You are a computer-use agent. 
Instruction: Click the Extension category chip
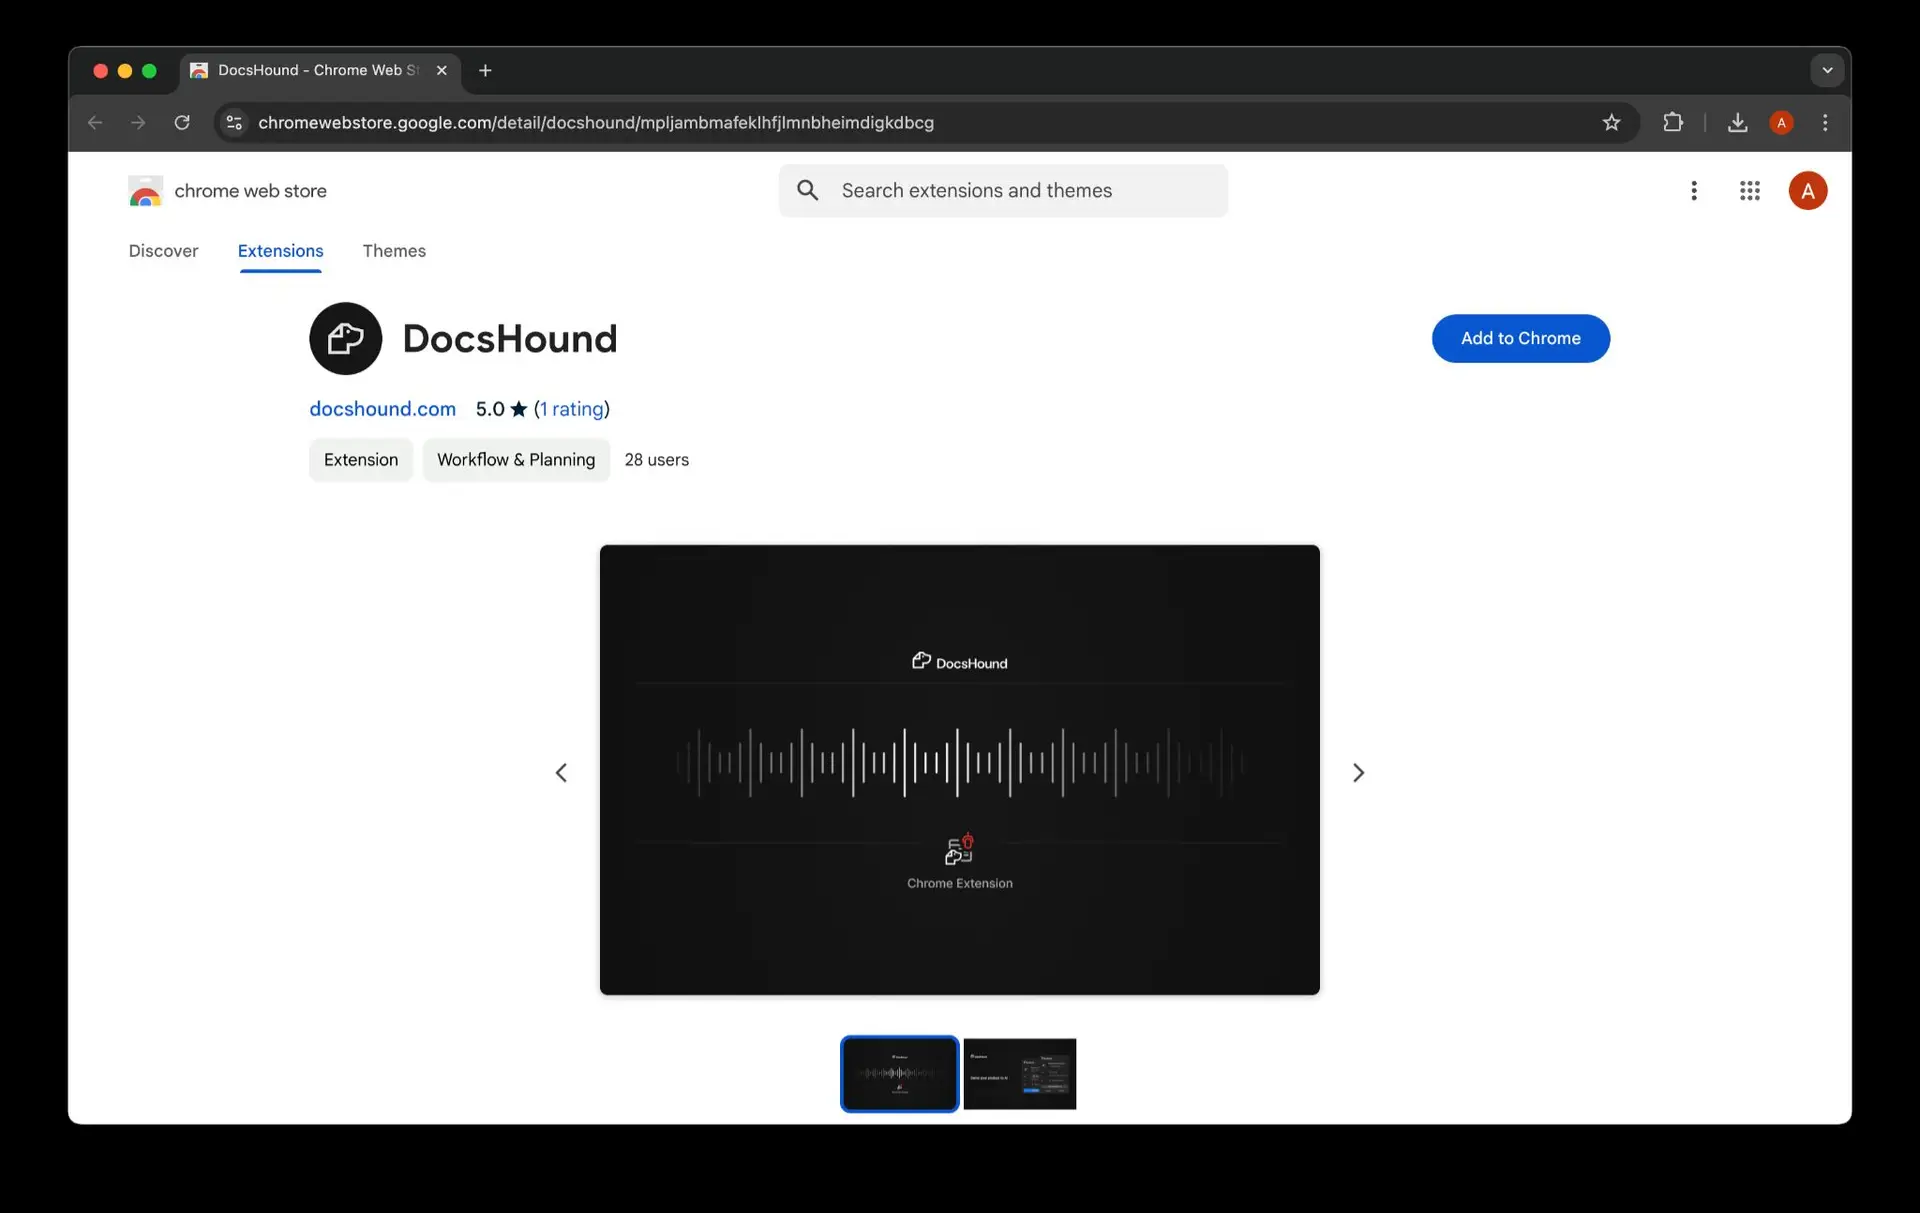(360, 459)
